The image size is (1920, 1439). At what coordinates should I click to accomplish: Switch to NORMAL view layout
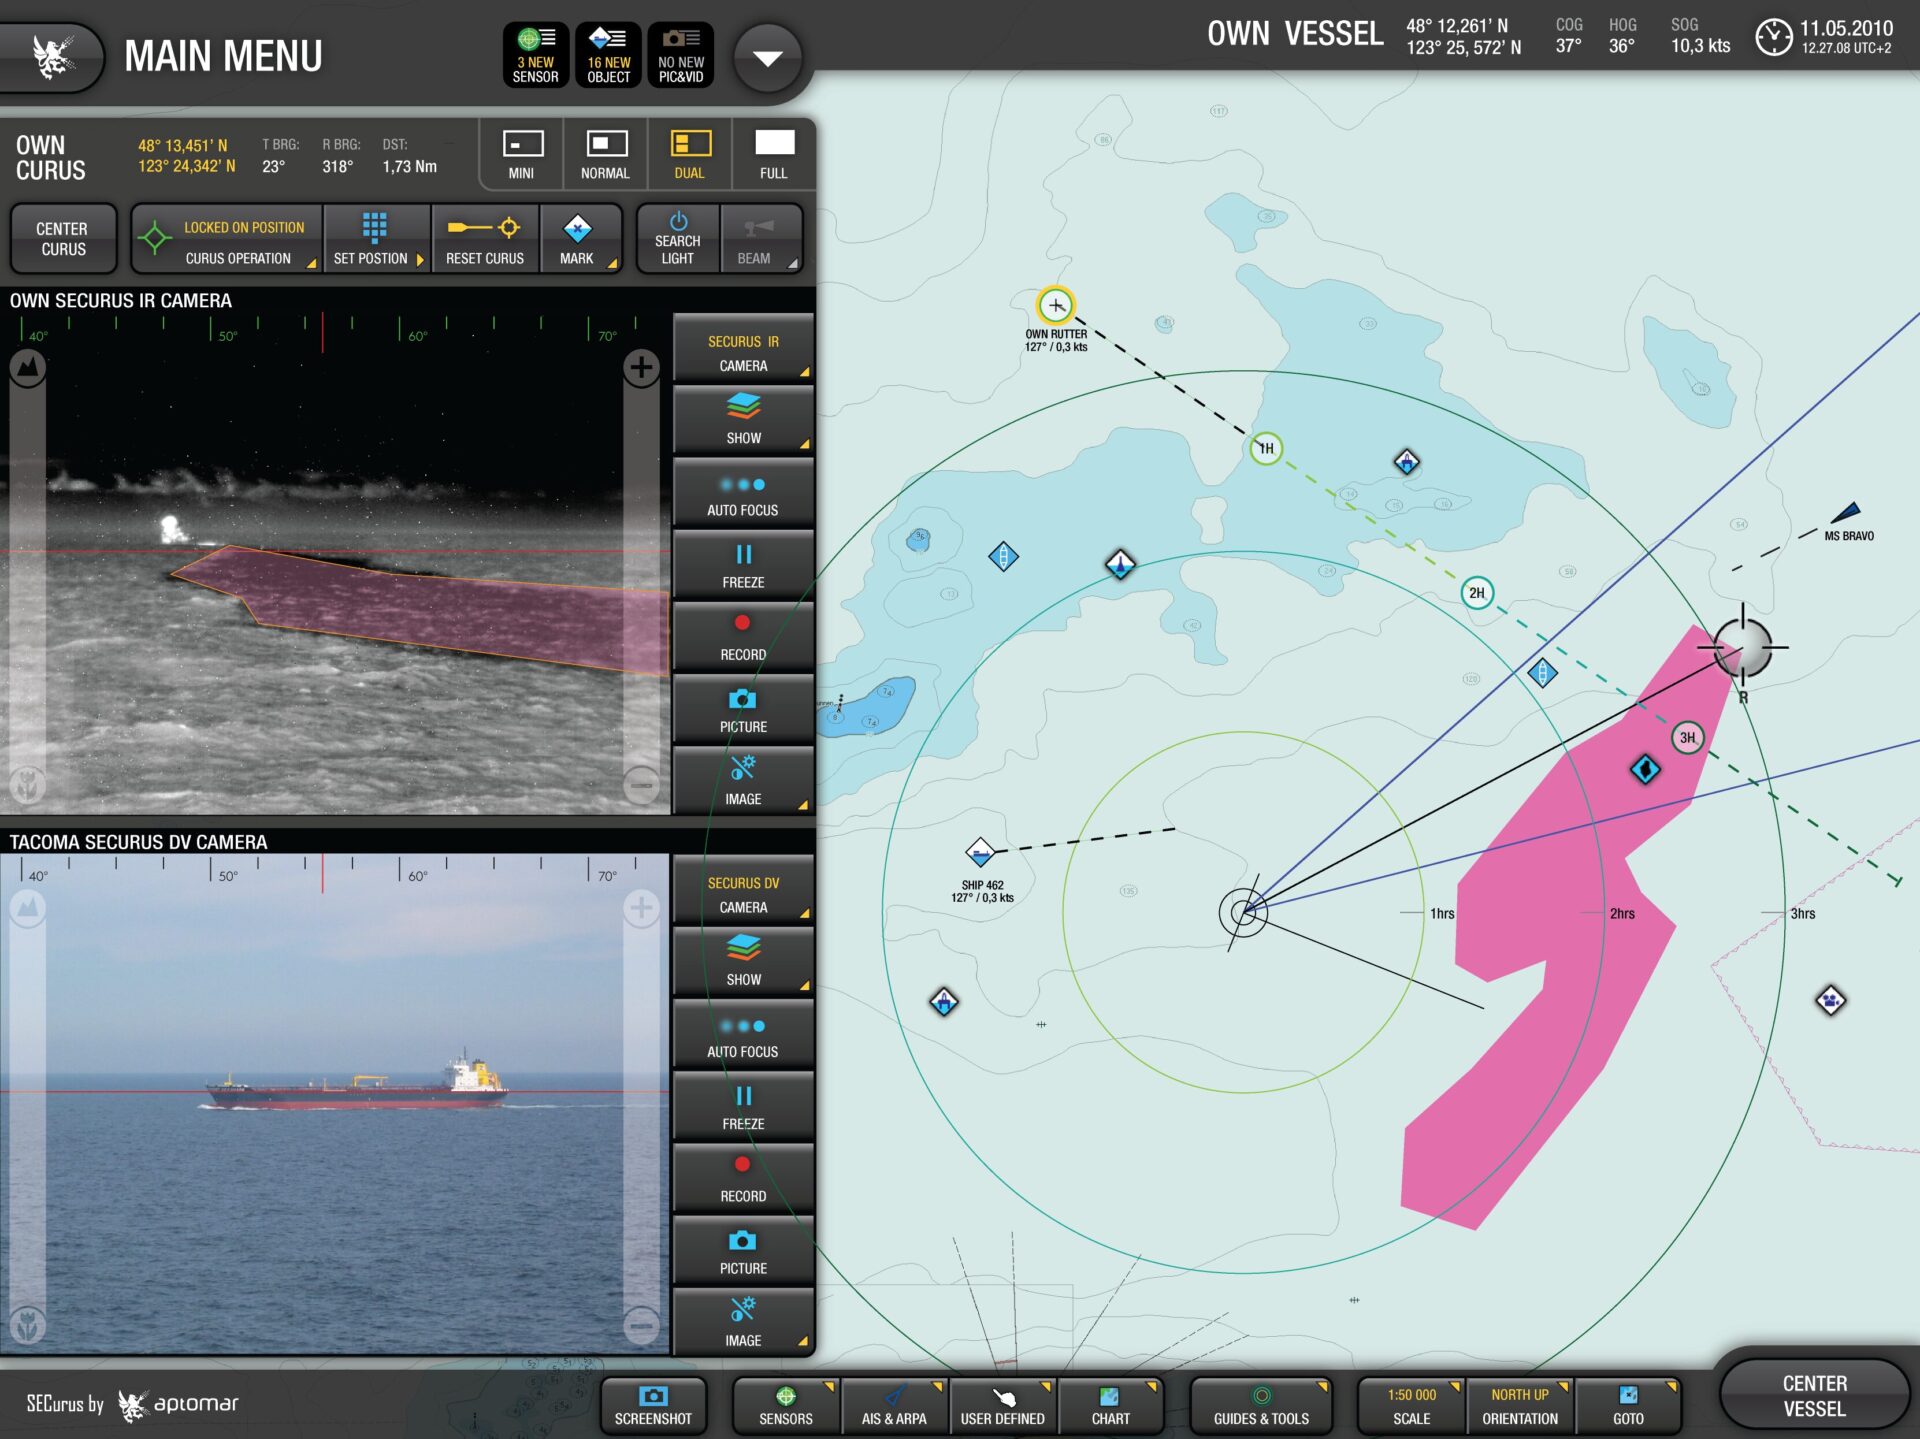(605, 155)
